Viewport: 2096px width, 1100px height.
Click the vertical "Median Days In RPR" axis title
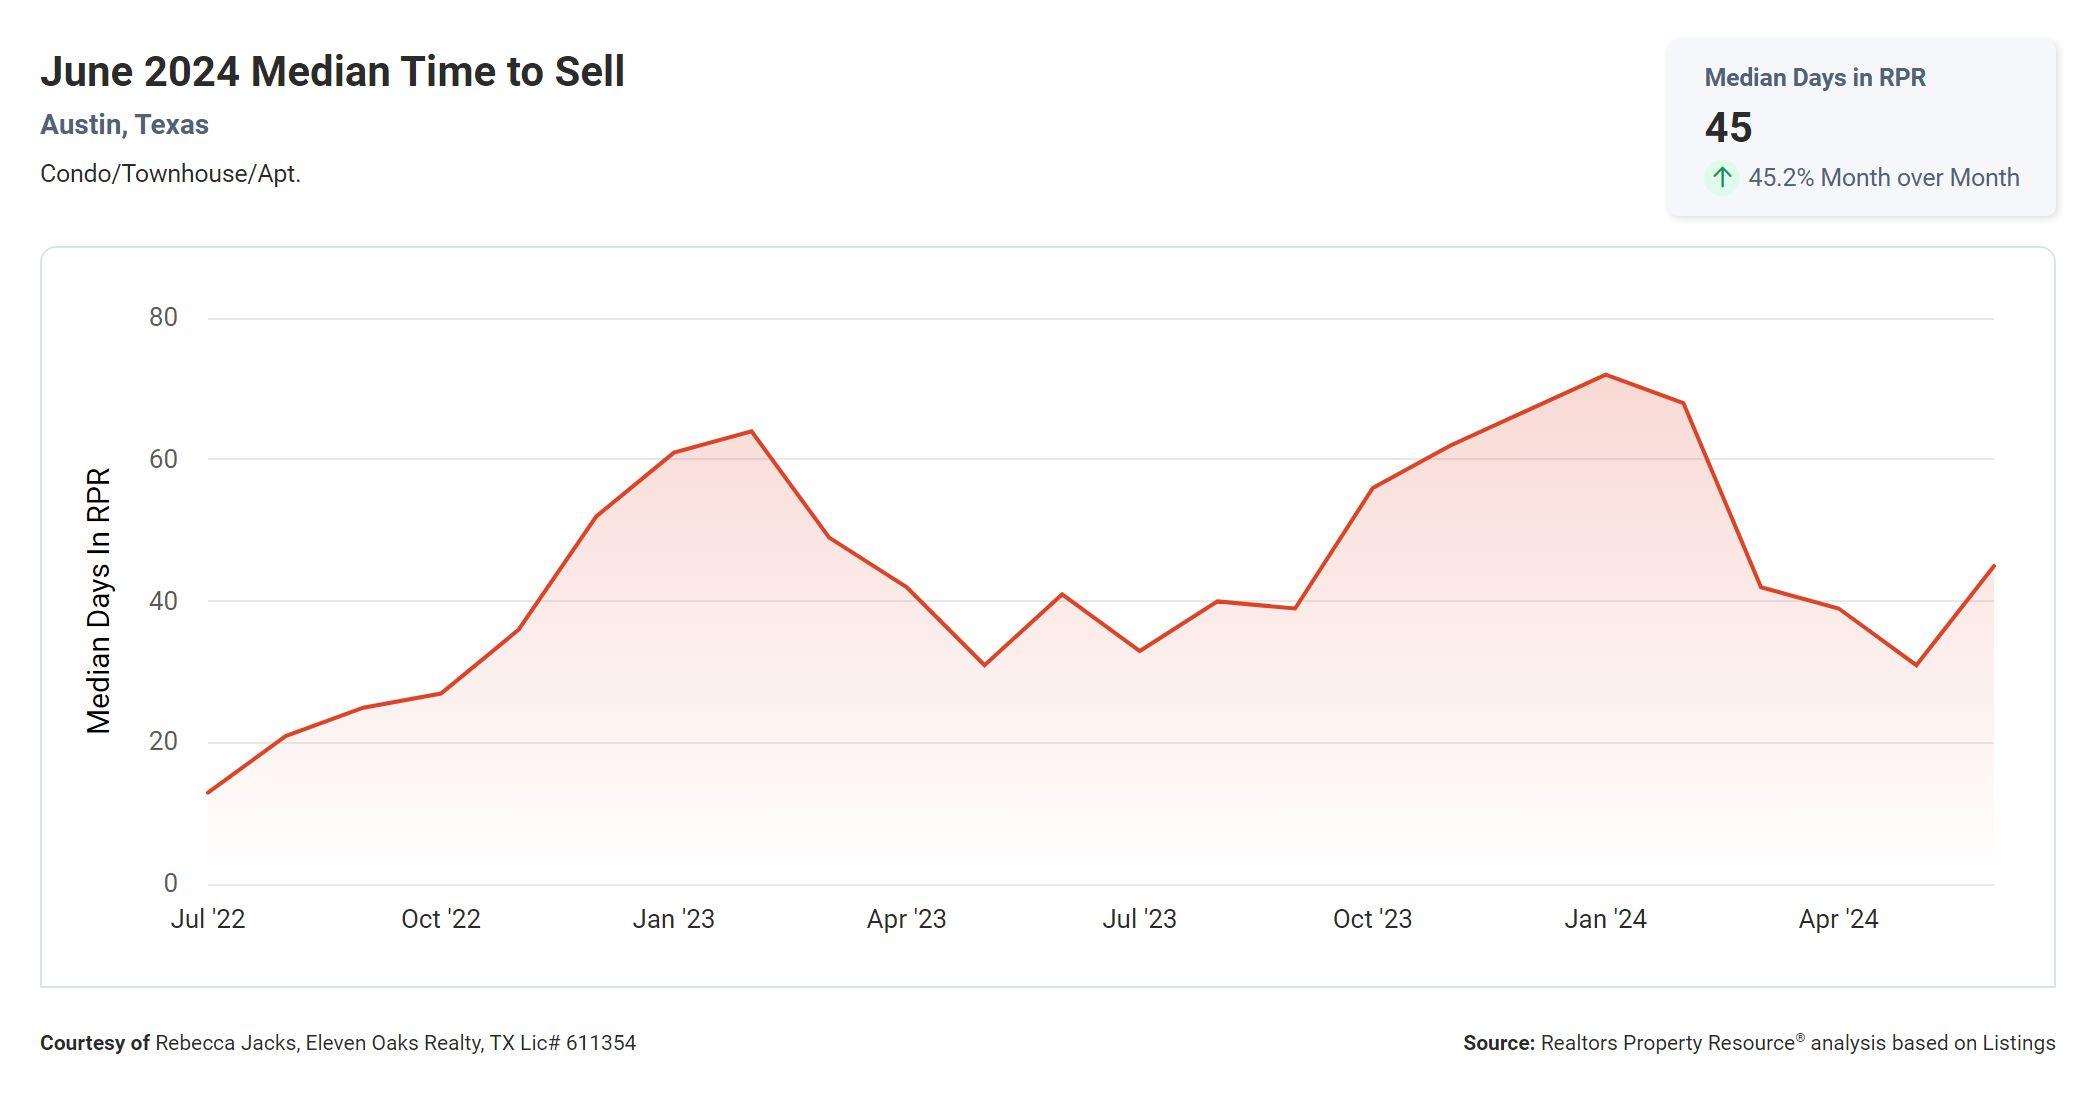point(98,601)
